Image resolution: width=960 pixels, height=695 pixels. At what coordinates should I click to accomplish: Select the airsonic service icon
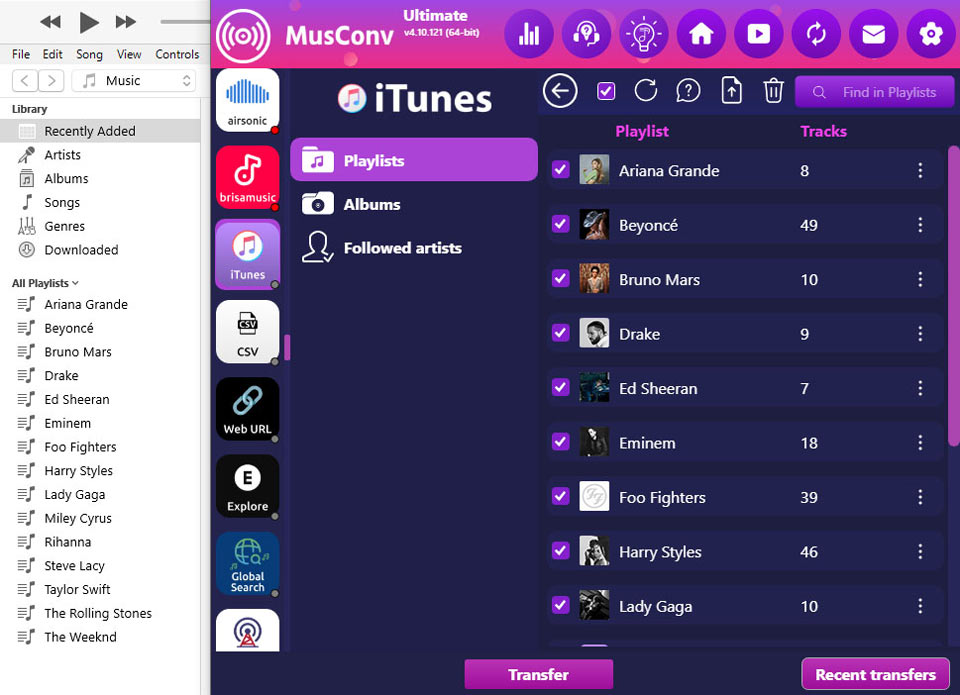tap(247, 100)
